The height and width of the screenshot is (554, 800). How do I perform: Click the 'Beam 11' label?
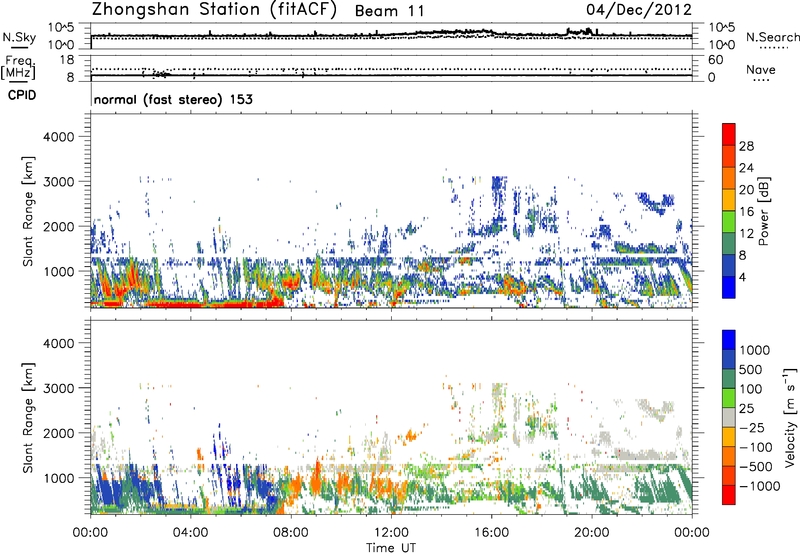[x=389, y=11]
